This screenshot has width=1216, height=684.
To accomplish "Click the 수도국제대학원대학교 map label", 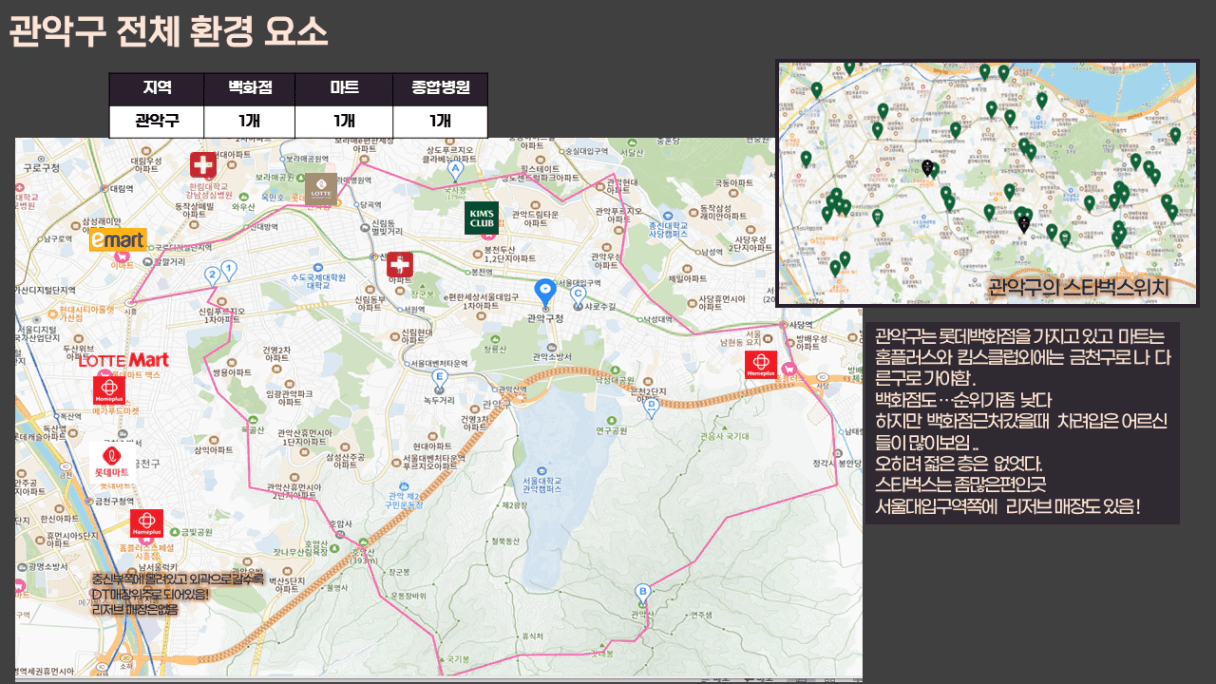I will [x=317, y=281].
